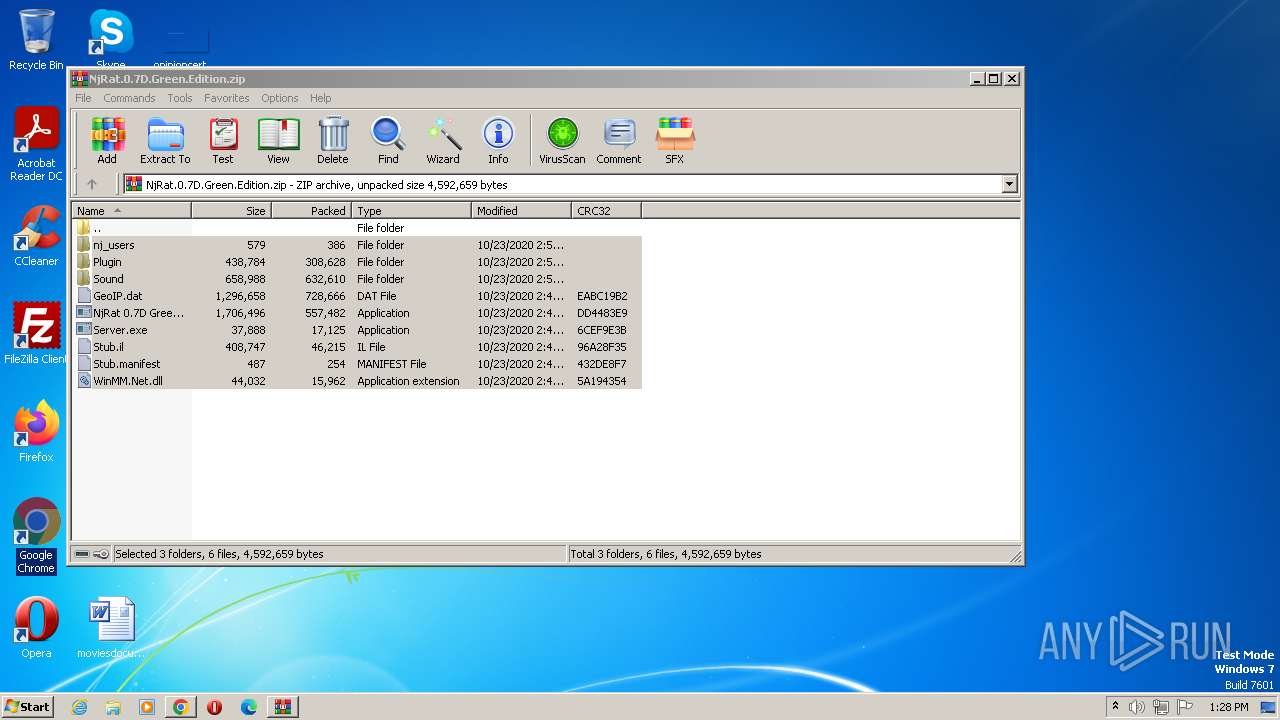This screenshot has height=720, width=1280.
Task: Open the Options menu
Action: pyautogui.click(x=280, y=98)
